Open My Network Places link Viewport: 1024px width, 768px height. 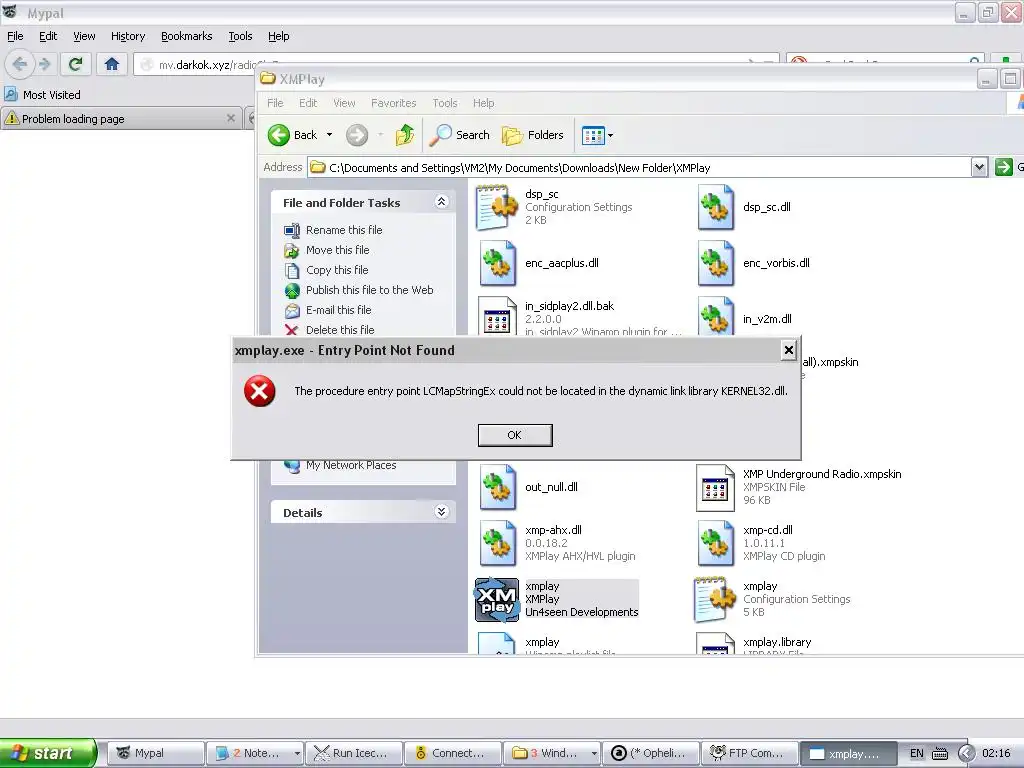pos(351,465)
